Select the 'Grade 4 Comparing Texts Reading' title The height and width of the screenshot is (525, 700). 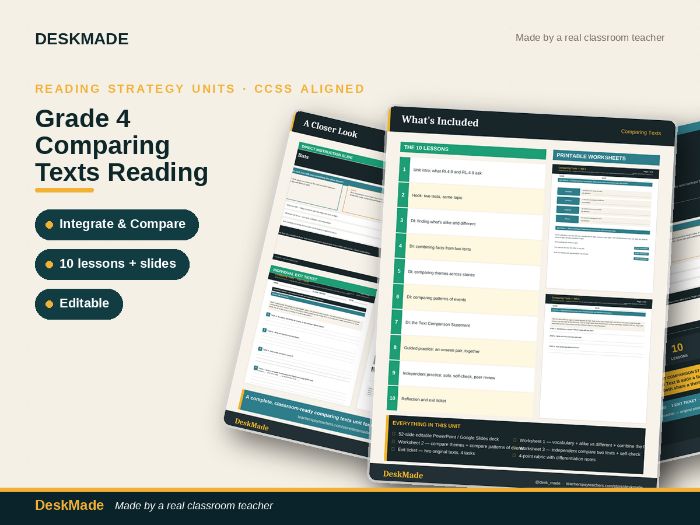(x=121, y=146)
